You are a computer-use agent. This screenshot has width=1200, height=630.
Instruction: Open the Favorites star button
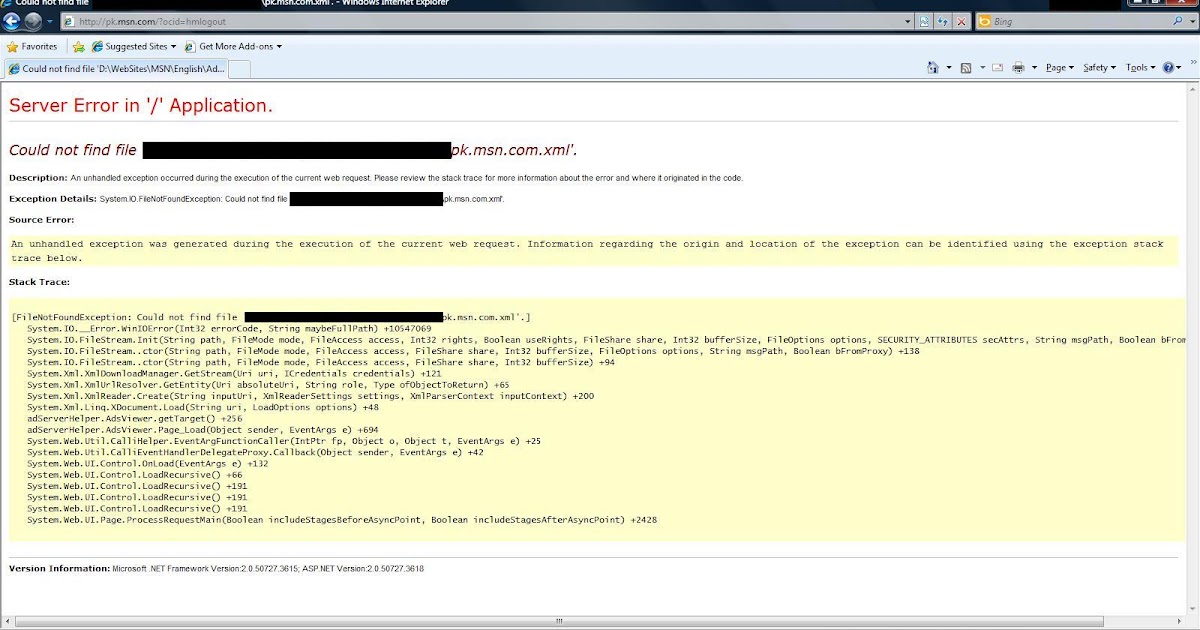pos(32,46)
